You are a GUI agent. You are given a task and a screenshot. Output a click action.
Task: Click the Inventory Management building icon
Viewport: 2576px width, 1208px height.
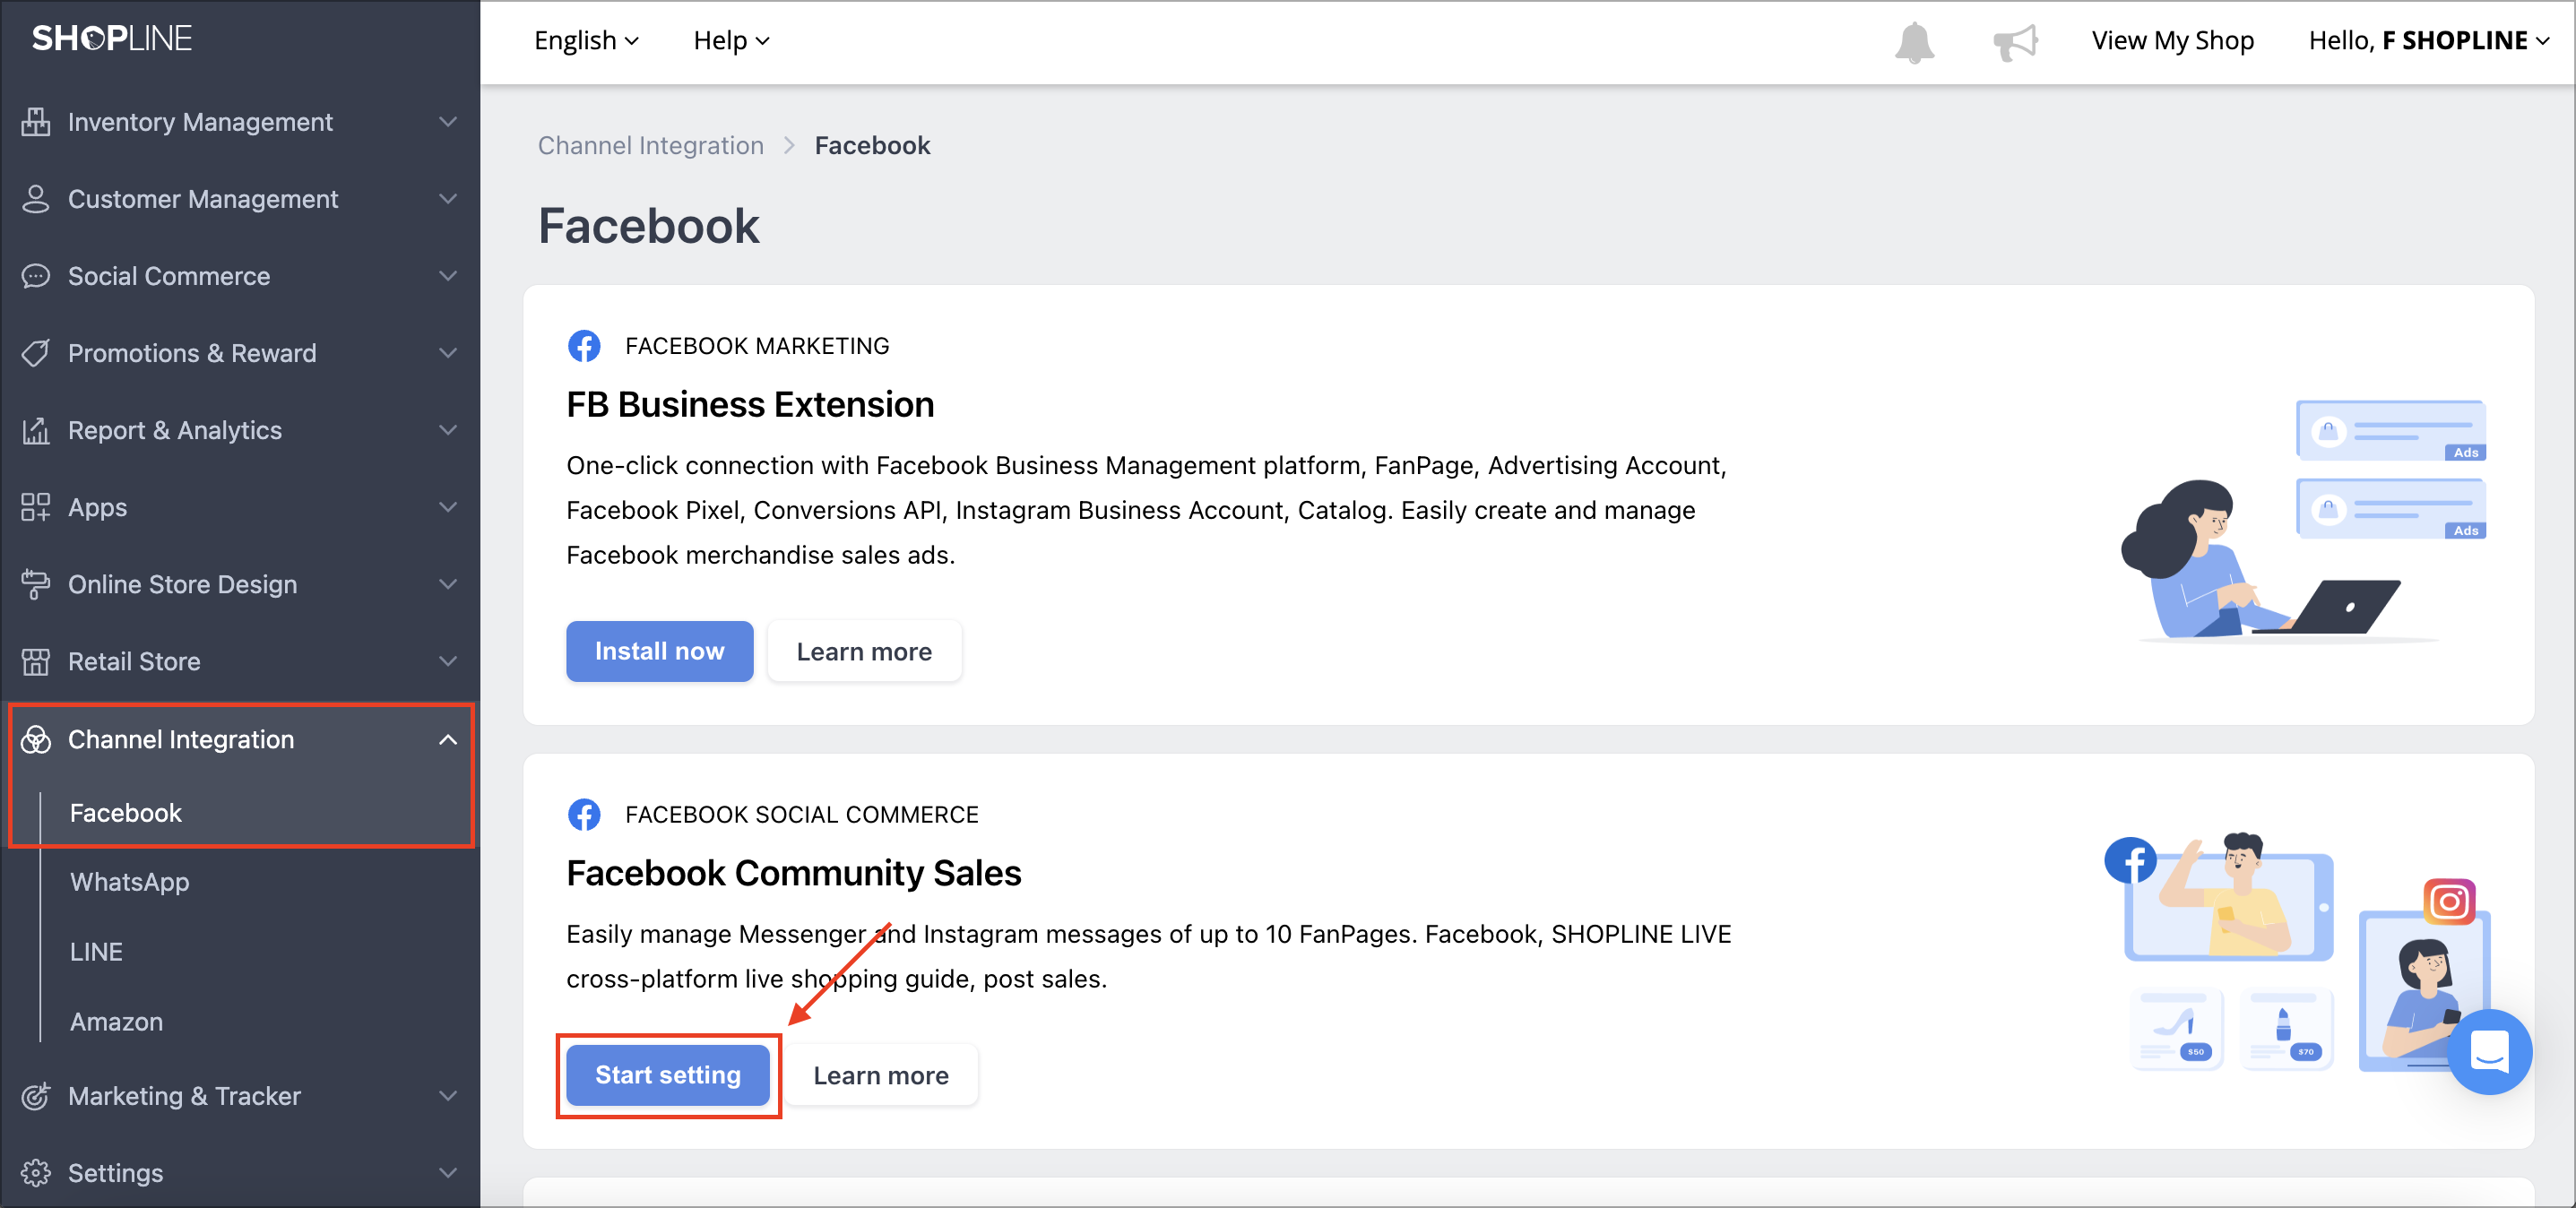(36, 122)
